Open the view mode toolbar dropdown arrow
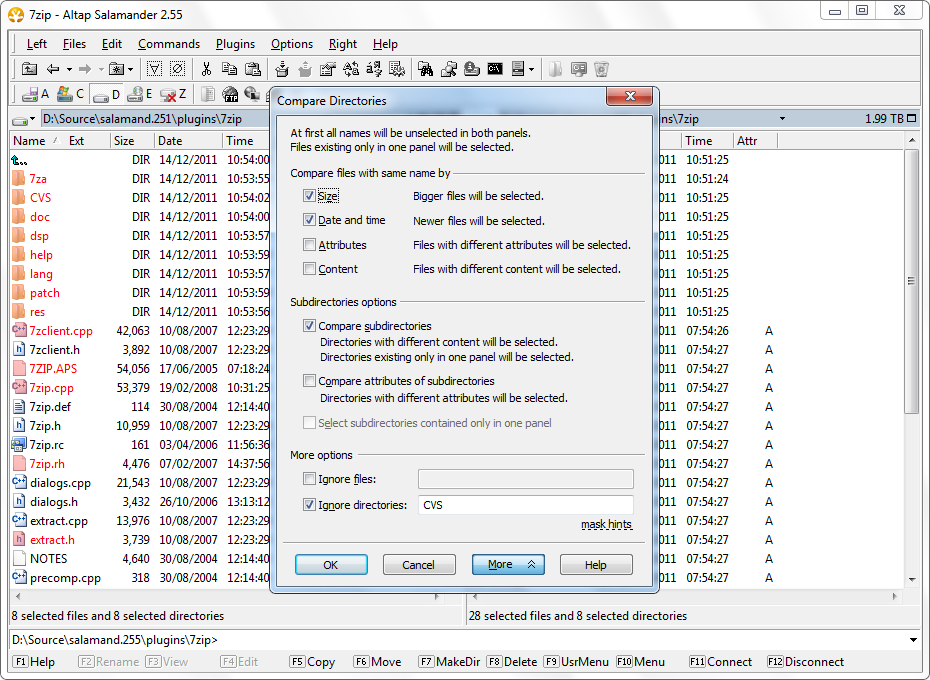 pyautogui.click(x=531, y=69)
